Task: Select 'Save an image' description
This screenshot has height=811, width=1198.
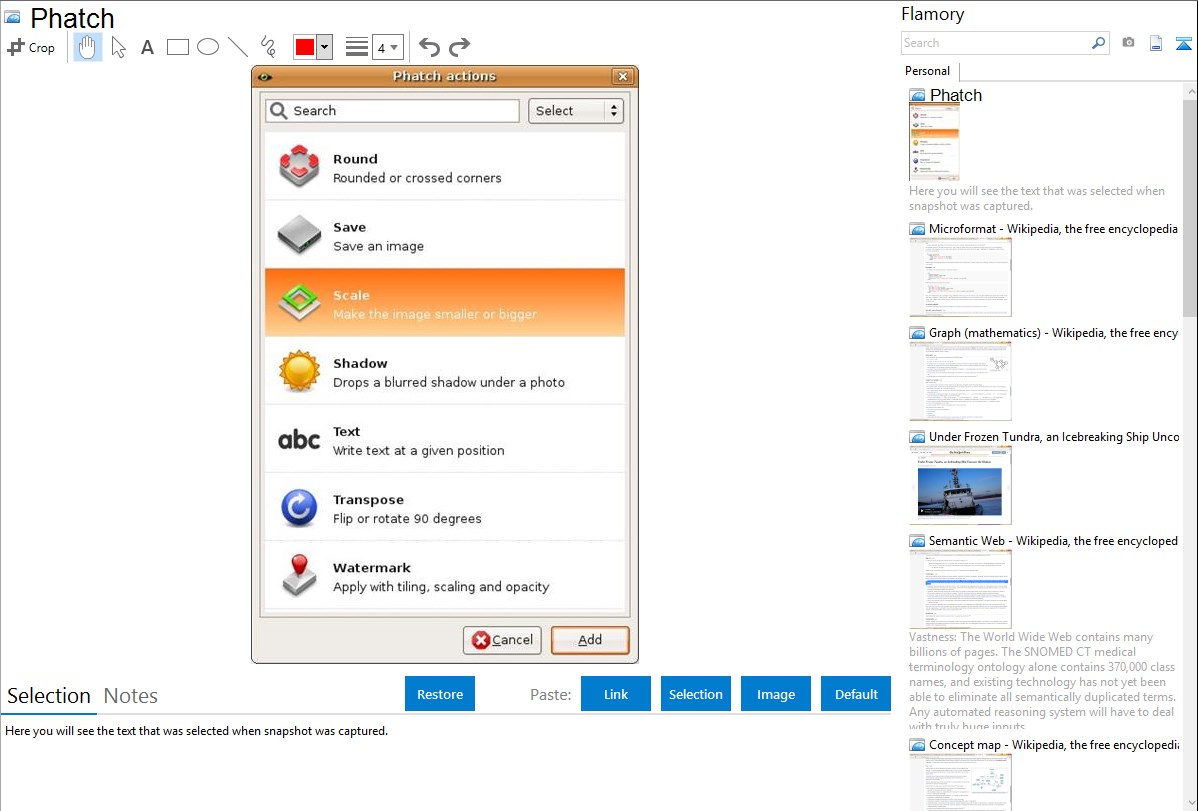Action: coord(378,246)
